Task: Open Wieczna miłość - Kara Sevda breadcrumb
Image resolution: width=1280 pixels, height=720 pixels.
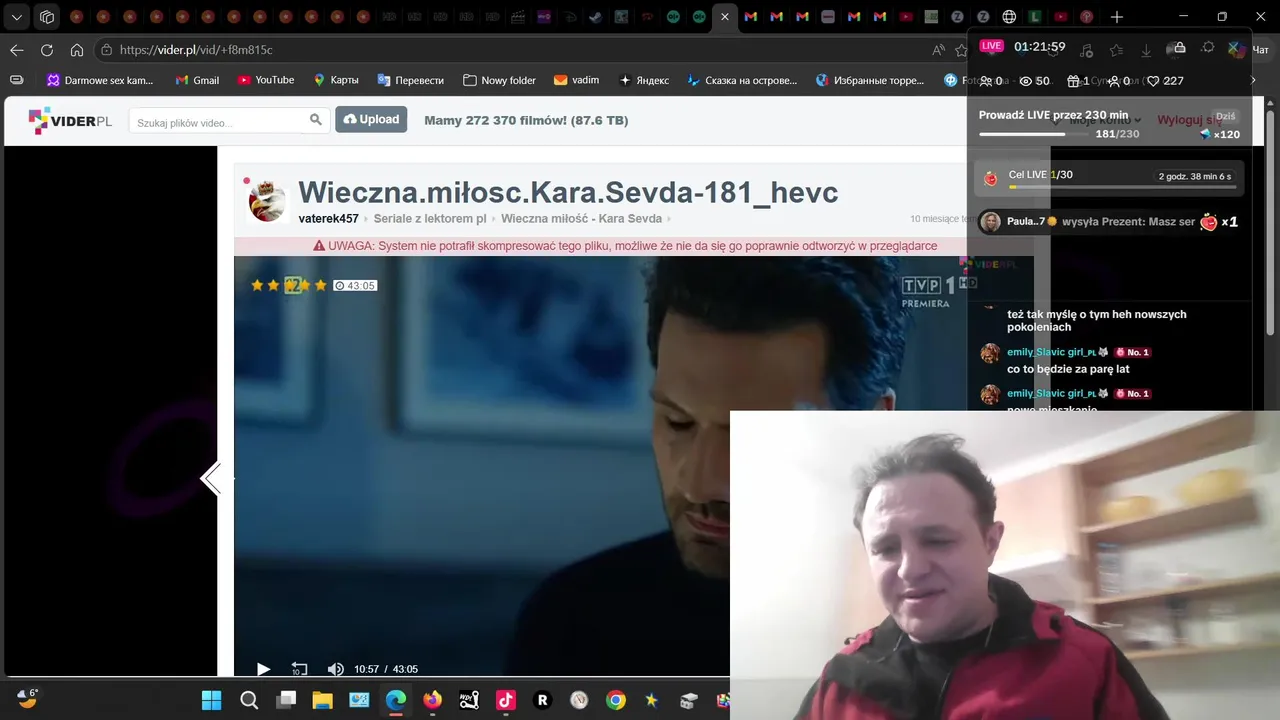Action: pos(581,219)
